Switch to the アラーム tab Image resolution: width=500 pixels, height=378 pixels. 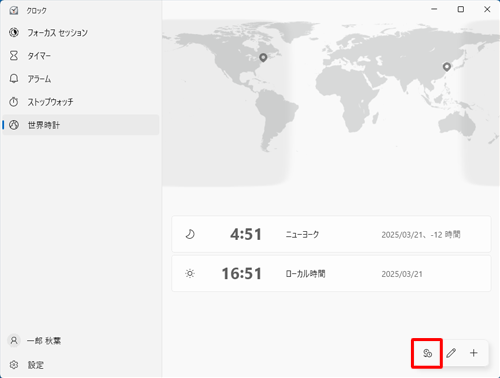tap(39, 79)
